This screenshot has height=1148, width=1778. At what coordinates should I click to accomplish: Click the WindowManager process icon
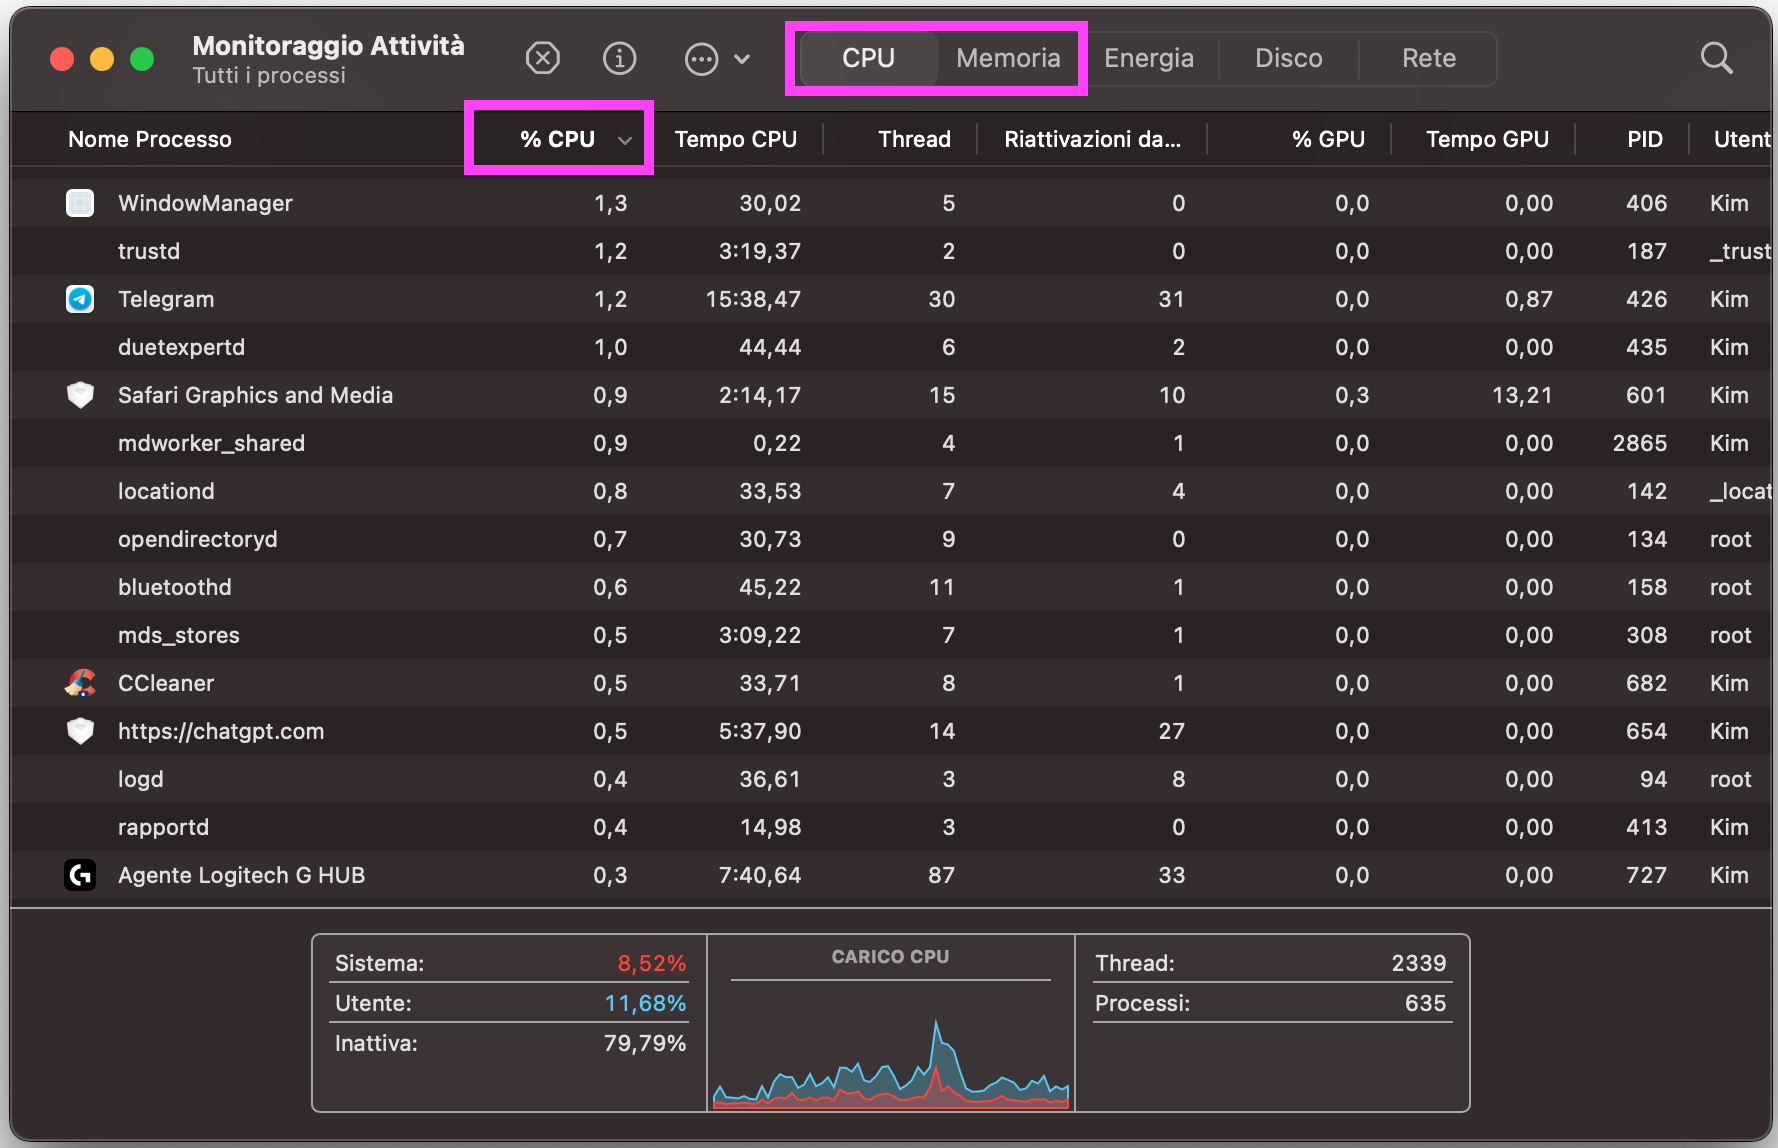tap(80, 203)
